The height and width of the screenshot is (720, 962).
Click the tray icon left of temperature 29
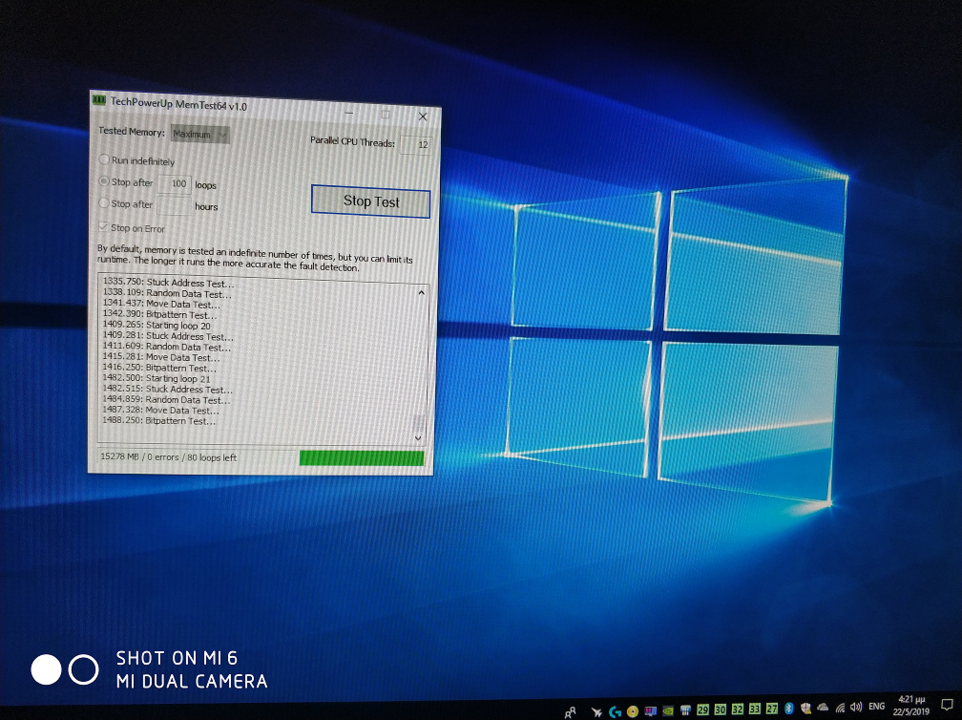click(x=685, y=710)
